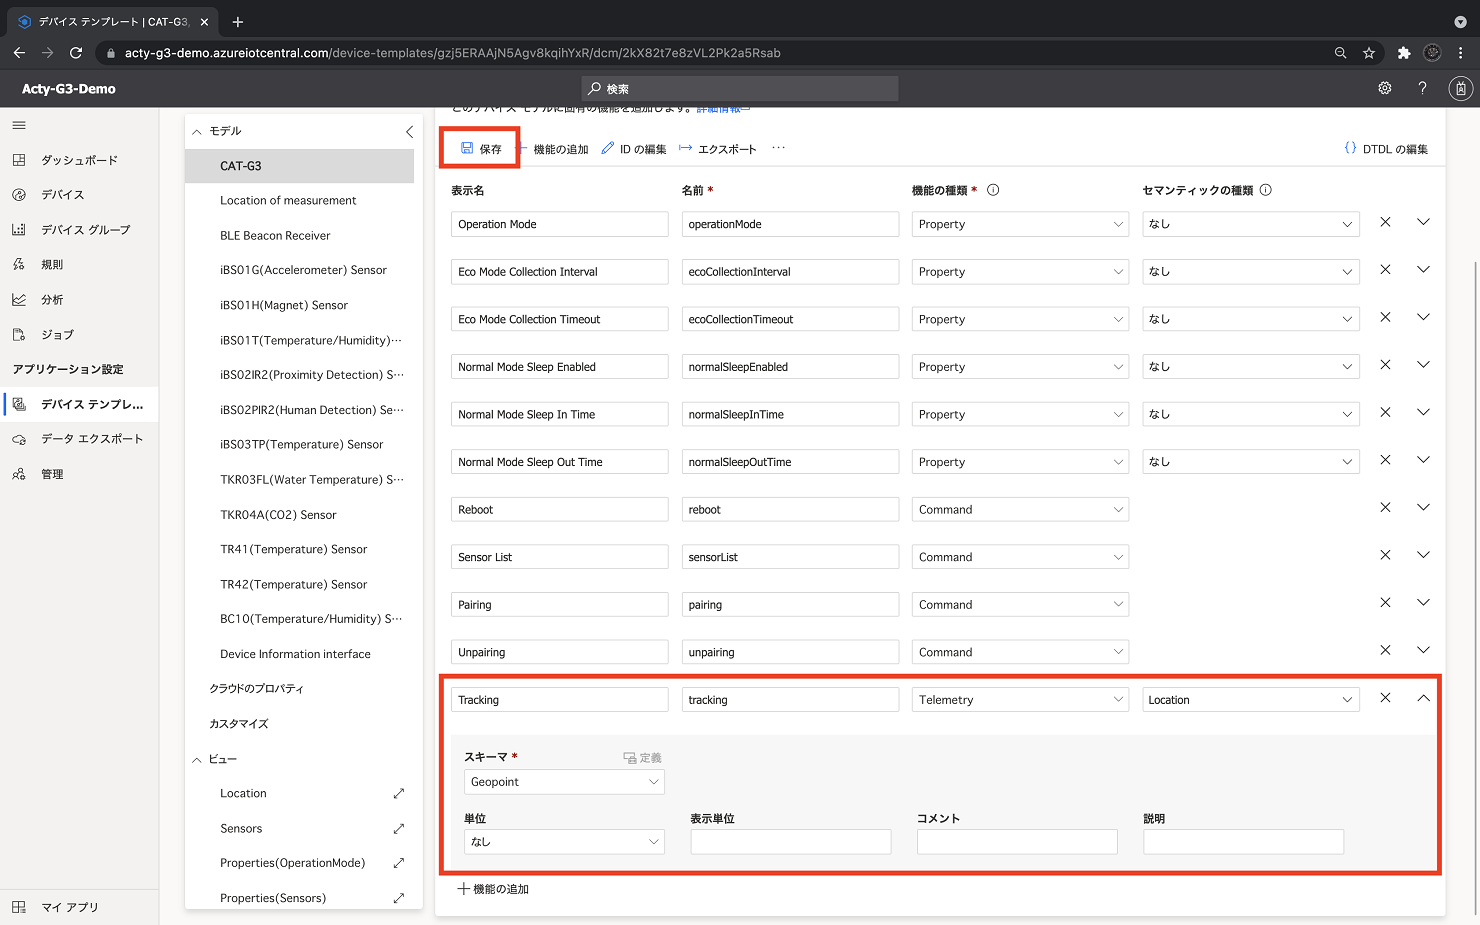Open the Geopoint schema dropdown
This screenshot has width=1480, height=925.
click(x=564, y=782)
